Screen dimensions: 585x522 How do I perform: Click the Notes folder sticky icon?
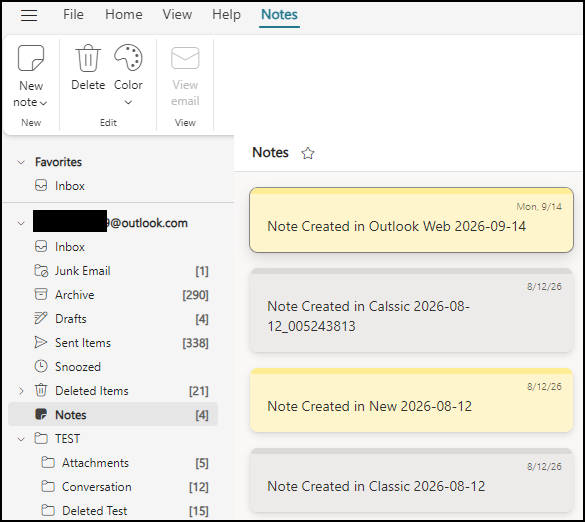[x=41, y=414]
